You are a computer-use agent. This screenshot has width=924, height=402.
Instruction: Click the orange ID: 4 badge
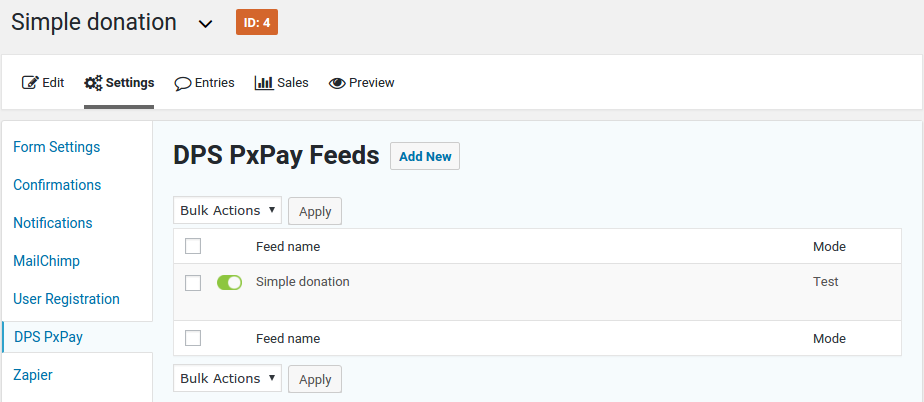(257, 22)
